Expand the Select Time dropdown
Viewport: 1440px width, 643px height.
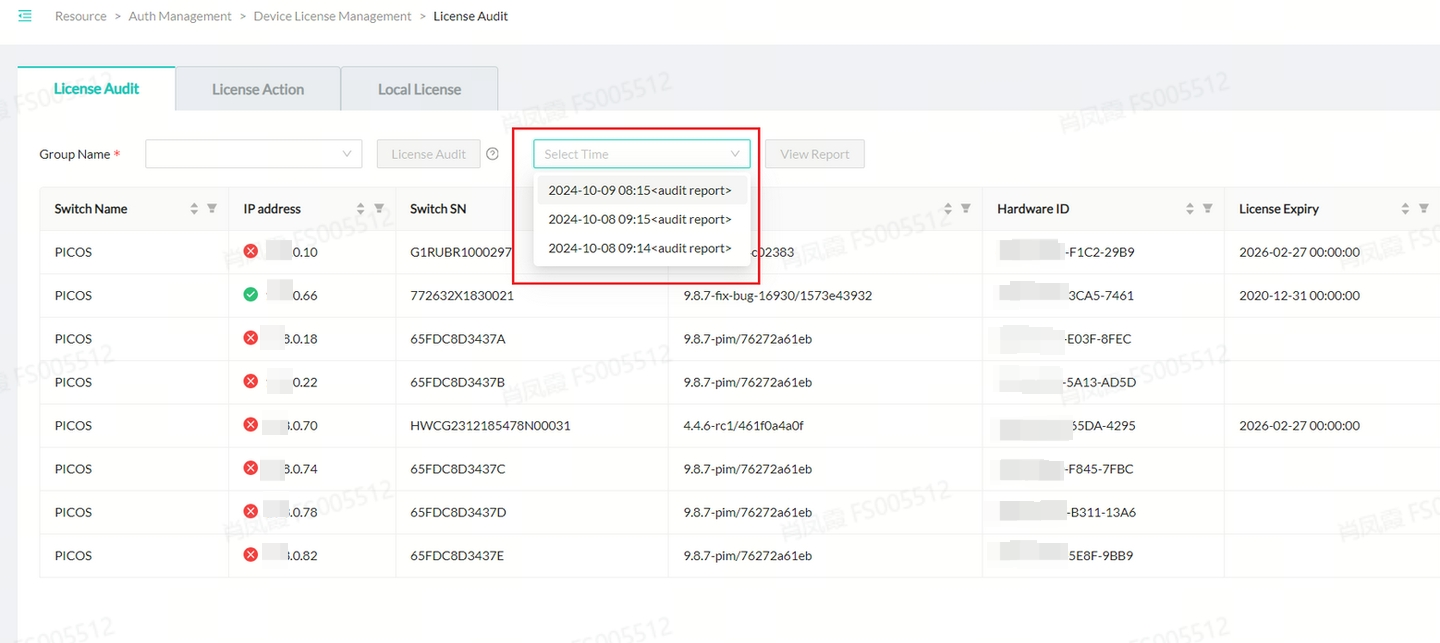641,154
